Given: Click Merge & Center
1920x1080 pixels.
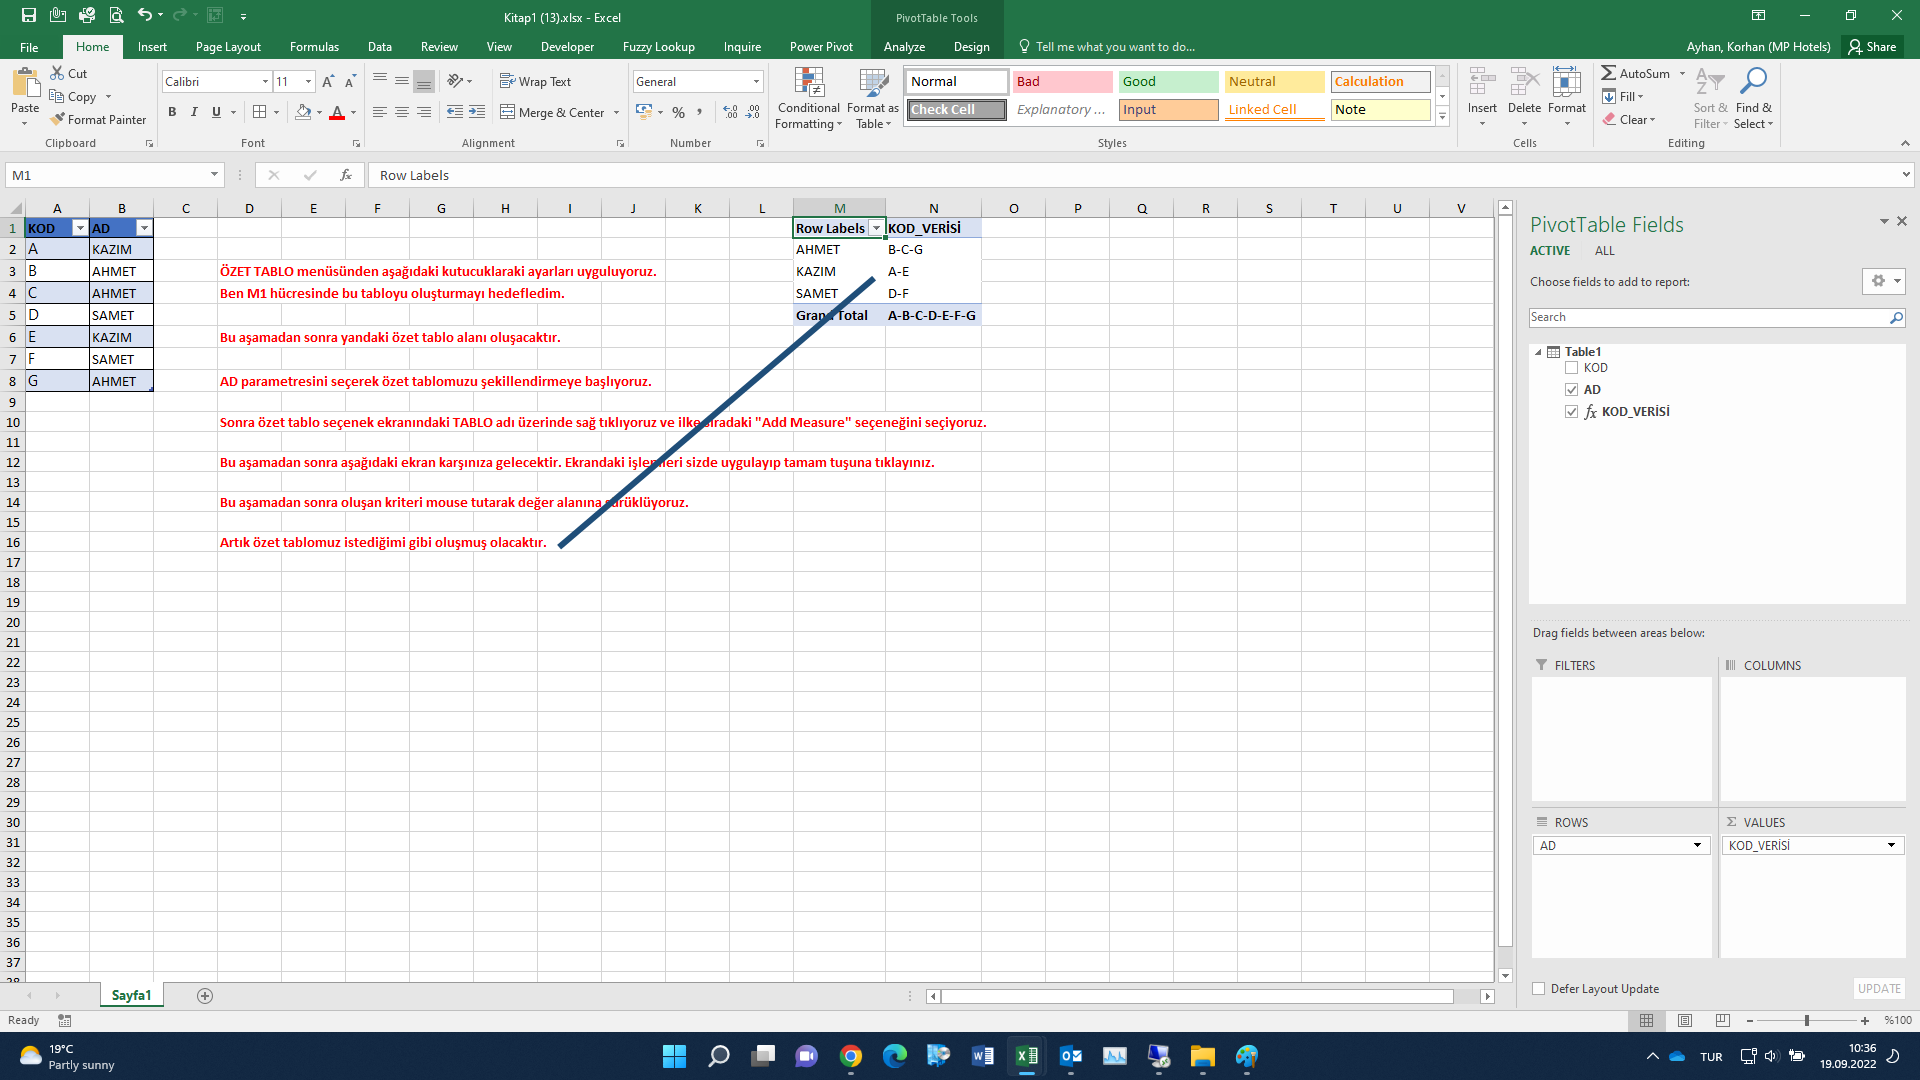Looking at the screenshot, I should point(553,112).
